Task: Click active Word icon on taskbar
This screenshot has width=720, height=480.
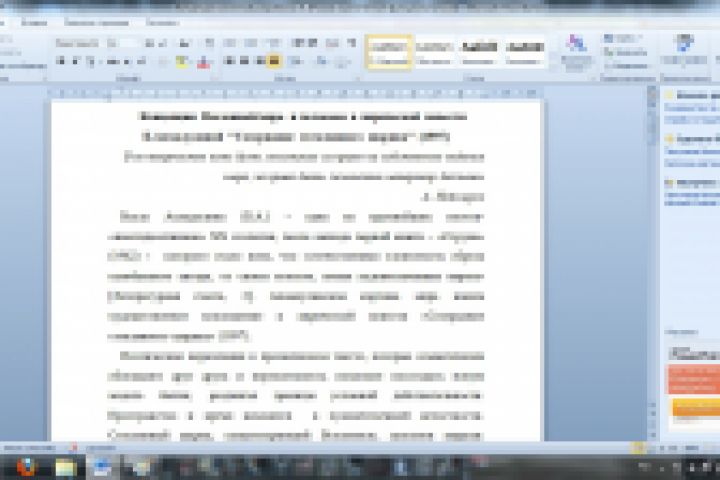Action: coord(101,468)
